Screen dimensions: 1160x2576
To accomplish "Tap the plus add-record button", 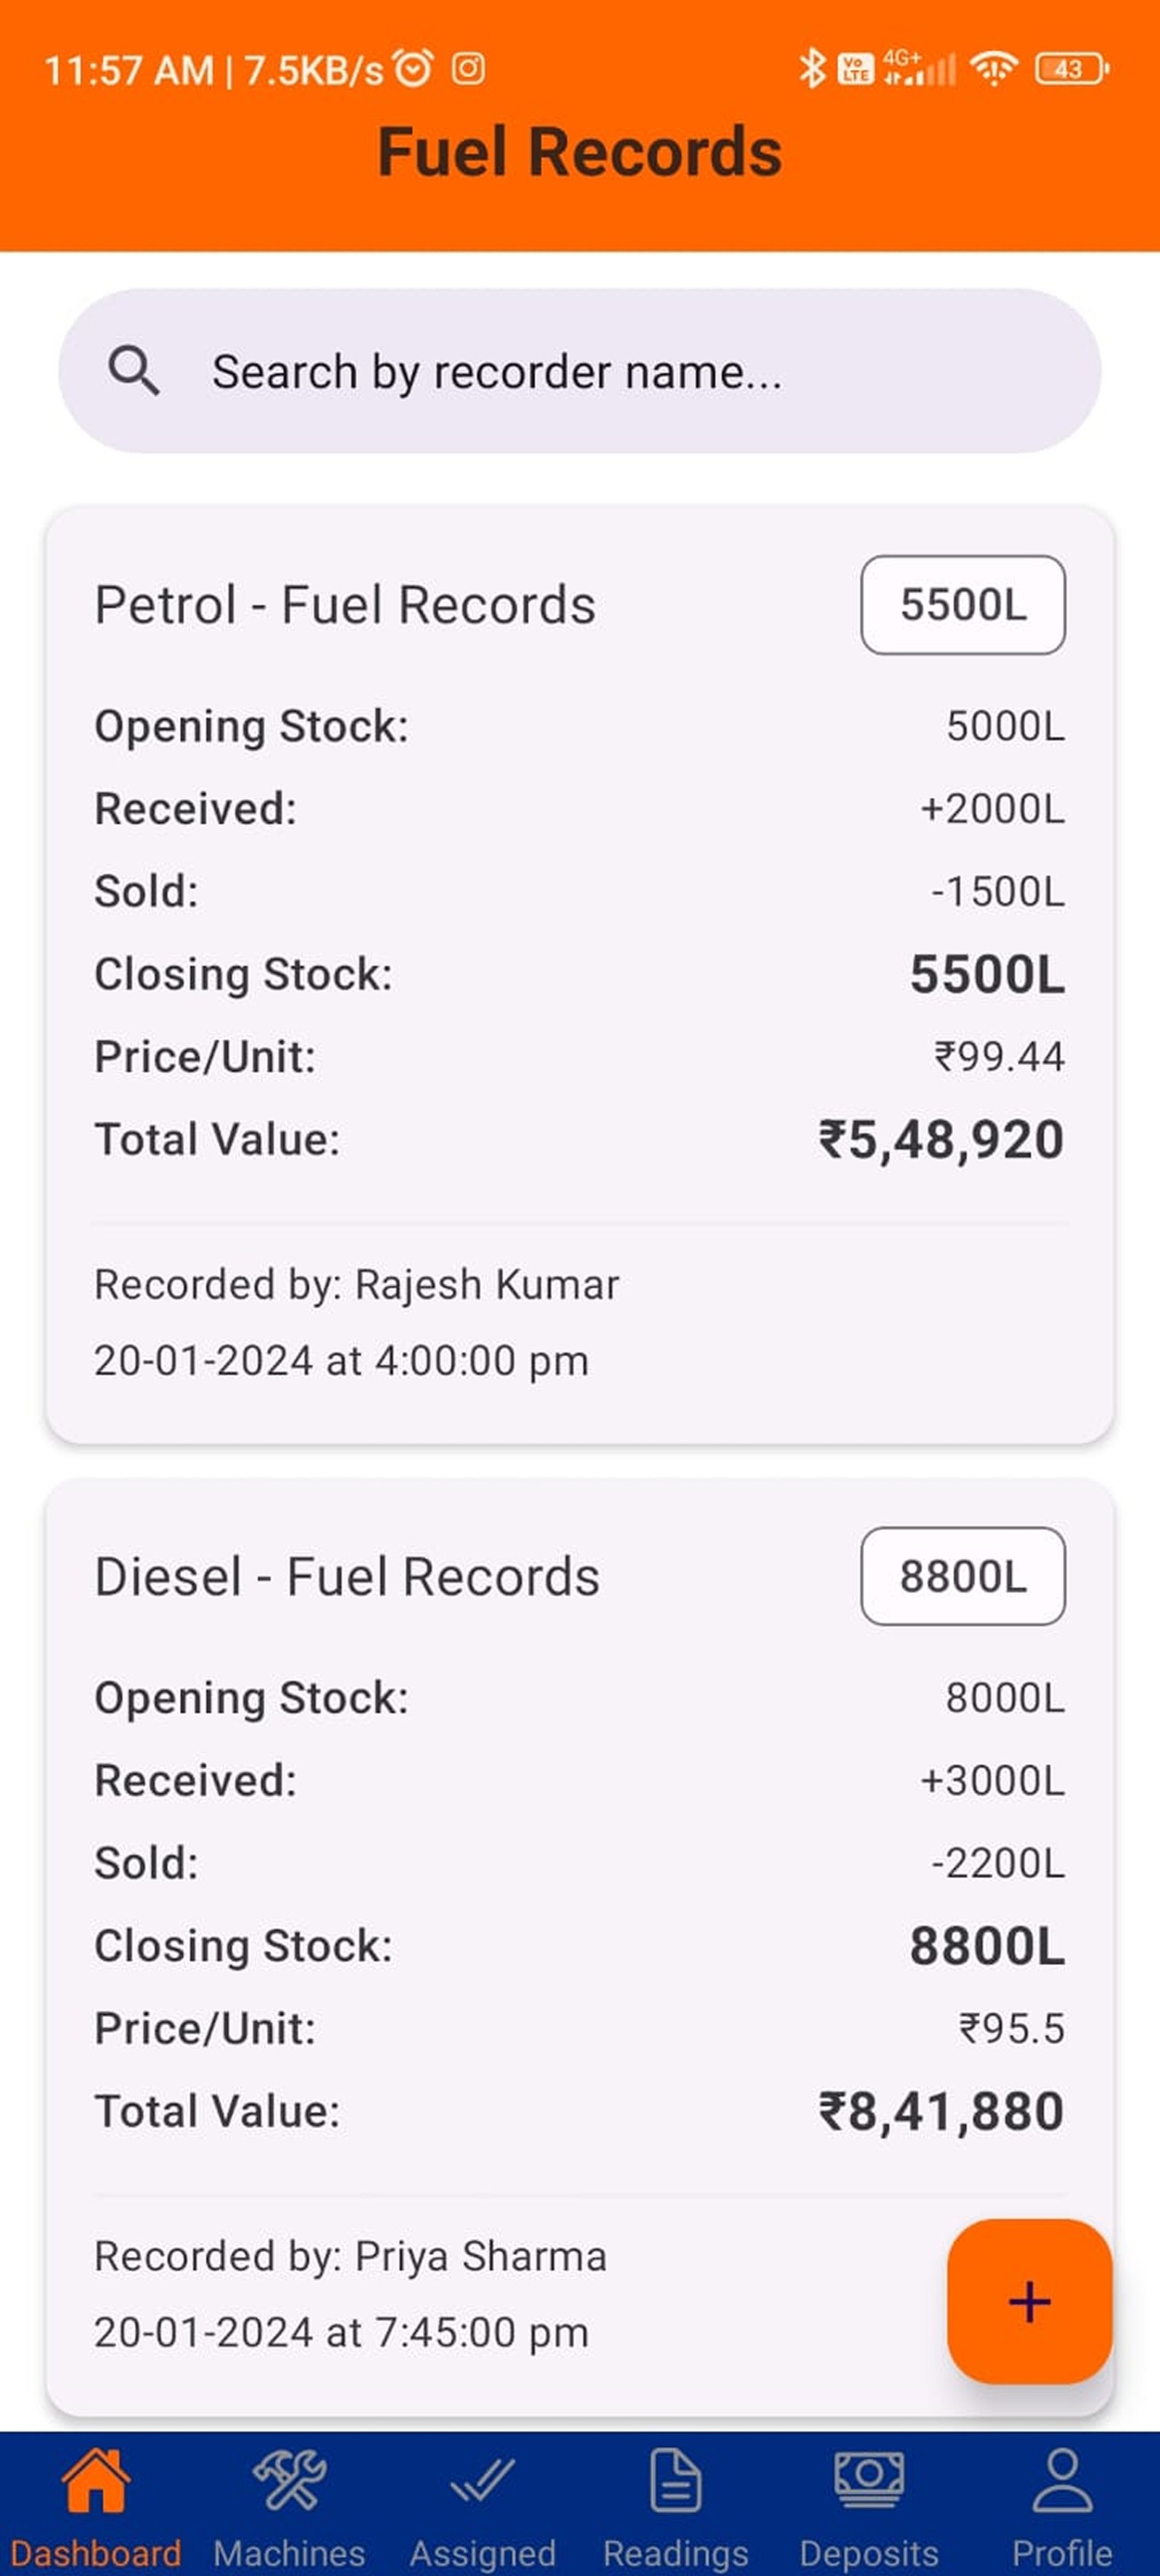I will [x=1029, y=2301].
